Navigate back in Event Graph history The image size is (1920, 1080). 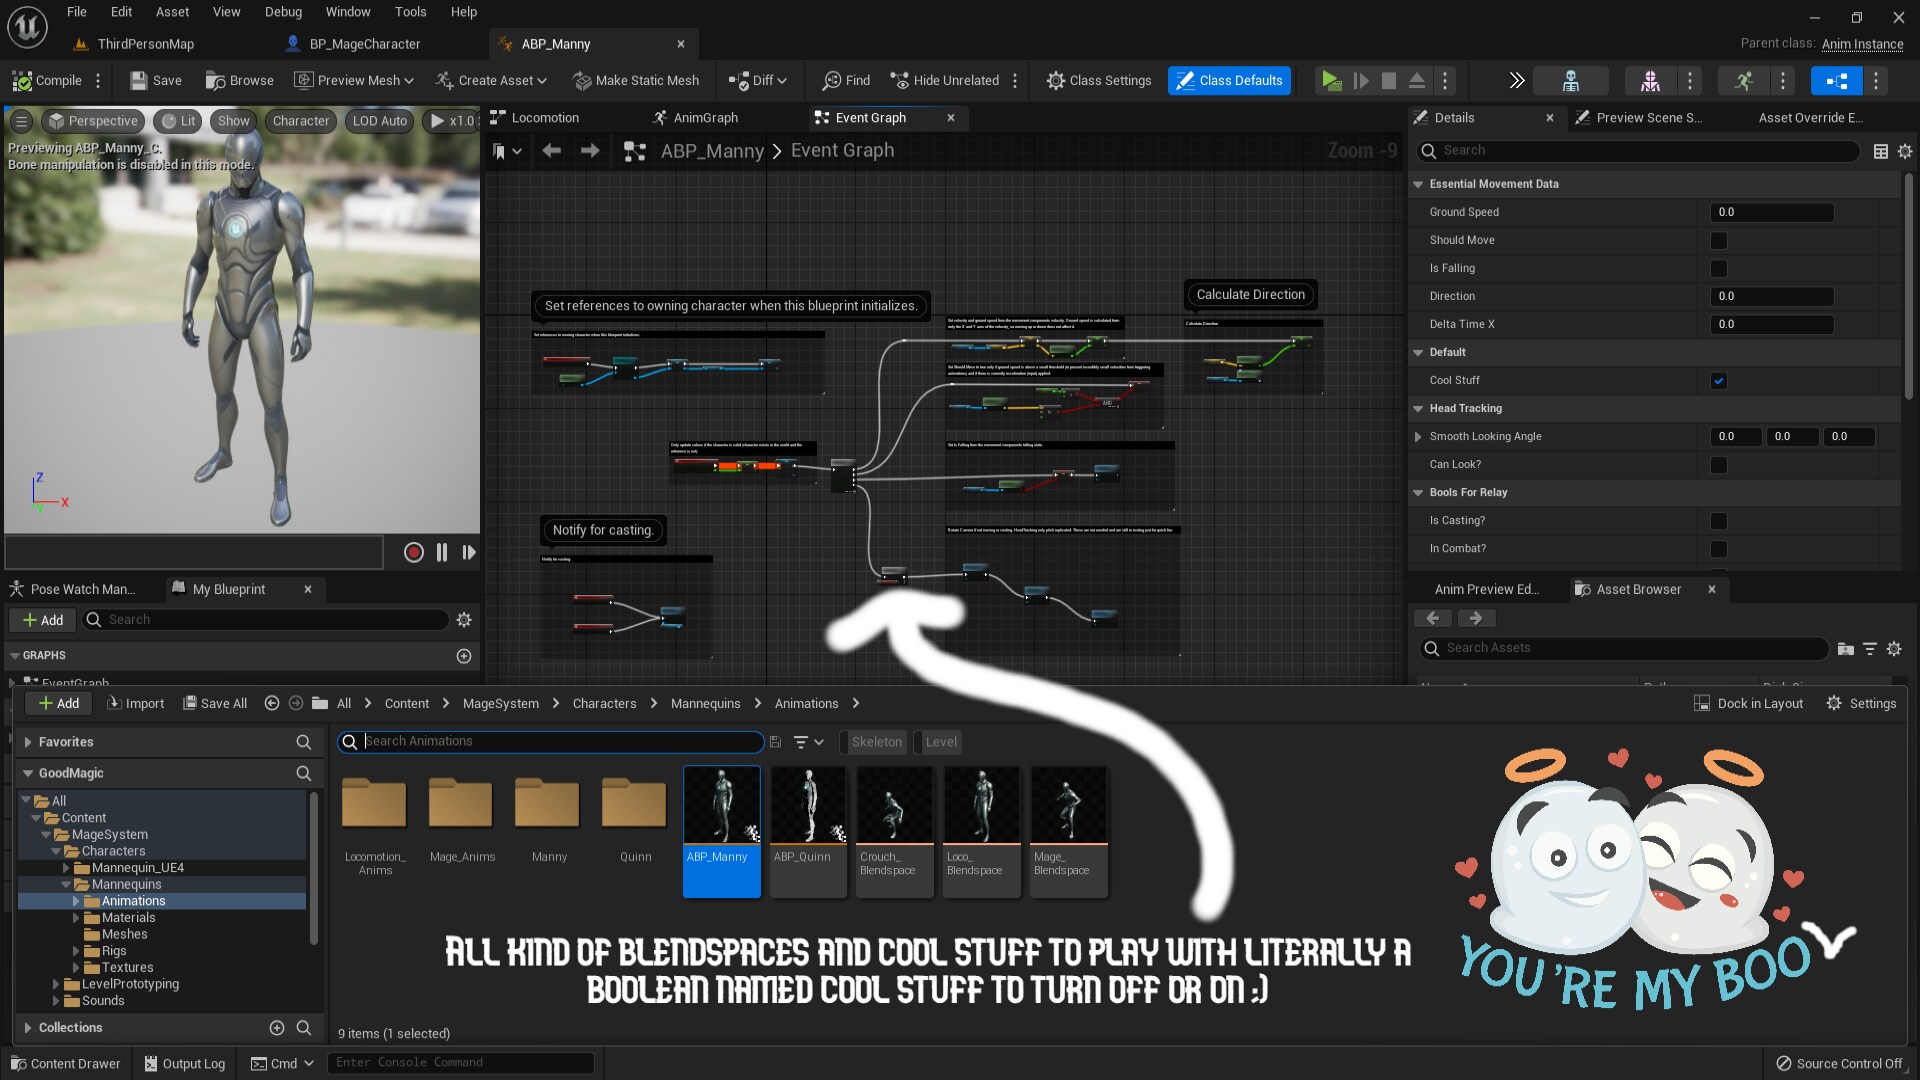[x=551, y=151]
